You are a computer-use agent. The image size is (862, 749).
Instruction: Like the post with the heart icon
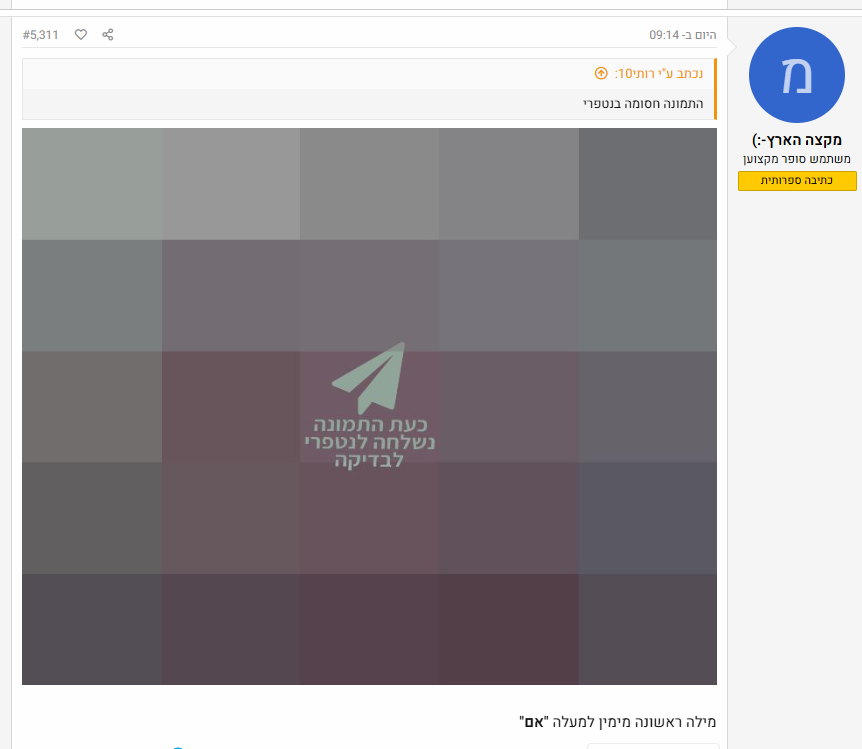(x=81, y=35)
